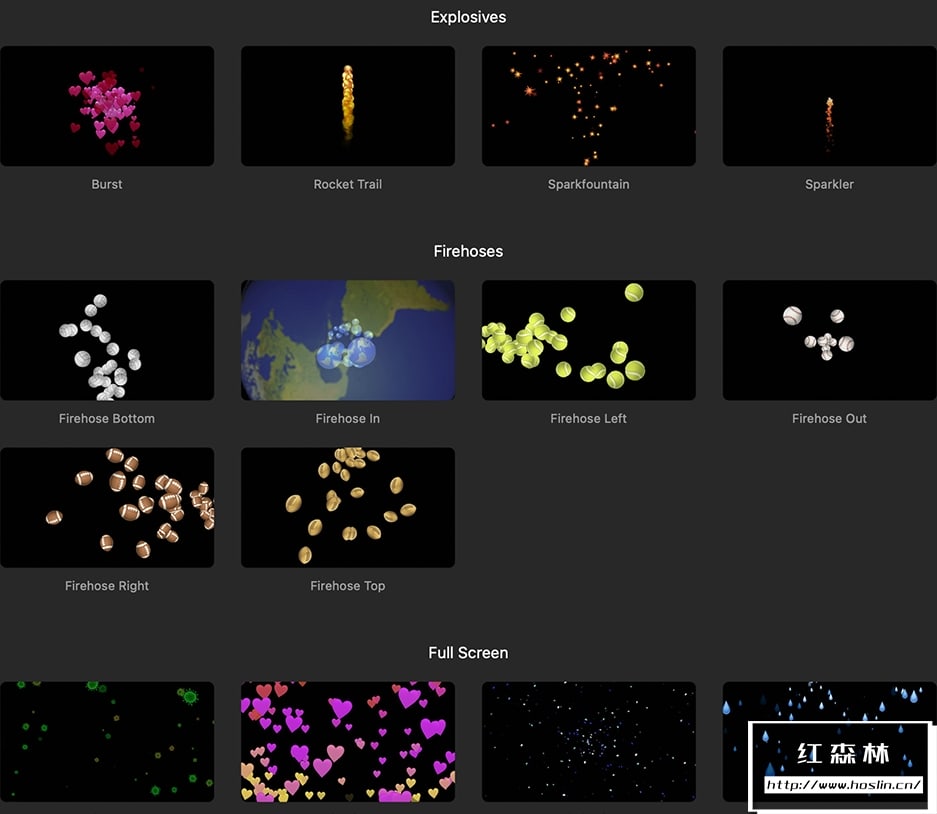Image resolution: width=937 pixels, height=814 pixels.
Task: Click the Firehose Right label
Action: pos(107,586)
